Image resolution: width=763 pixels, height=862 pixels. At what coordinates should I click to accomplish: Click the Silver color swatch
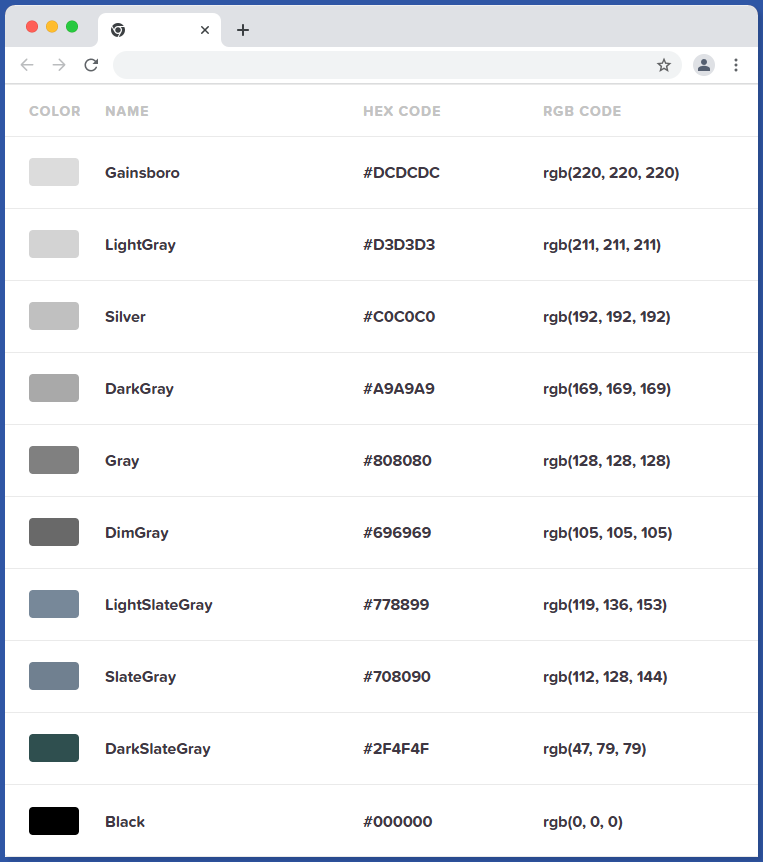(x=54, y=316)
